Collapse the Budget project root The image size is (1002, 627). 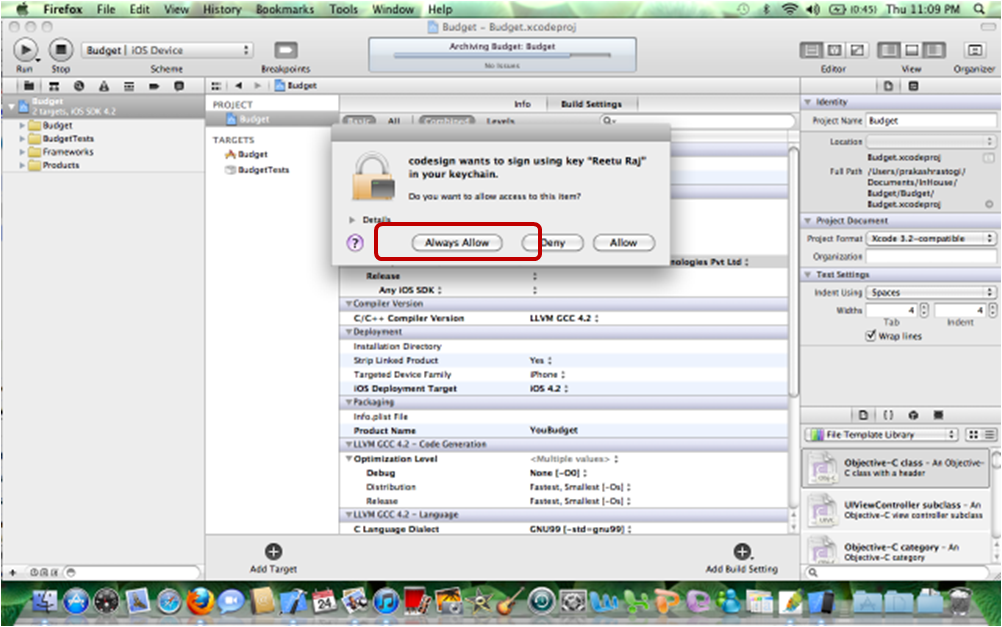[11, 106]
